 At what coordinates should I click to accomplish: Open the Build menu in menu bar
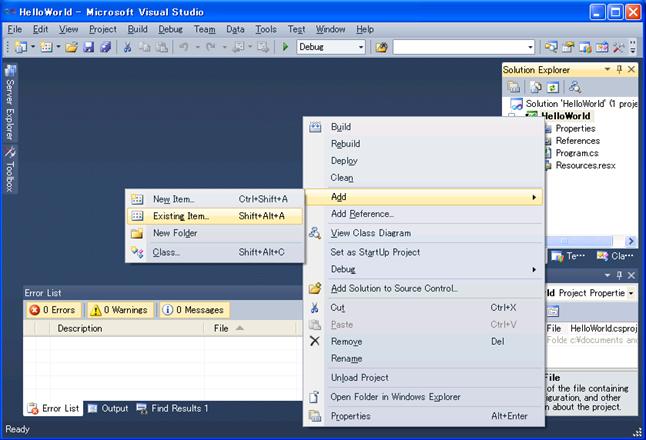point(137,29)
